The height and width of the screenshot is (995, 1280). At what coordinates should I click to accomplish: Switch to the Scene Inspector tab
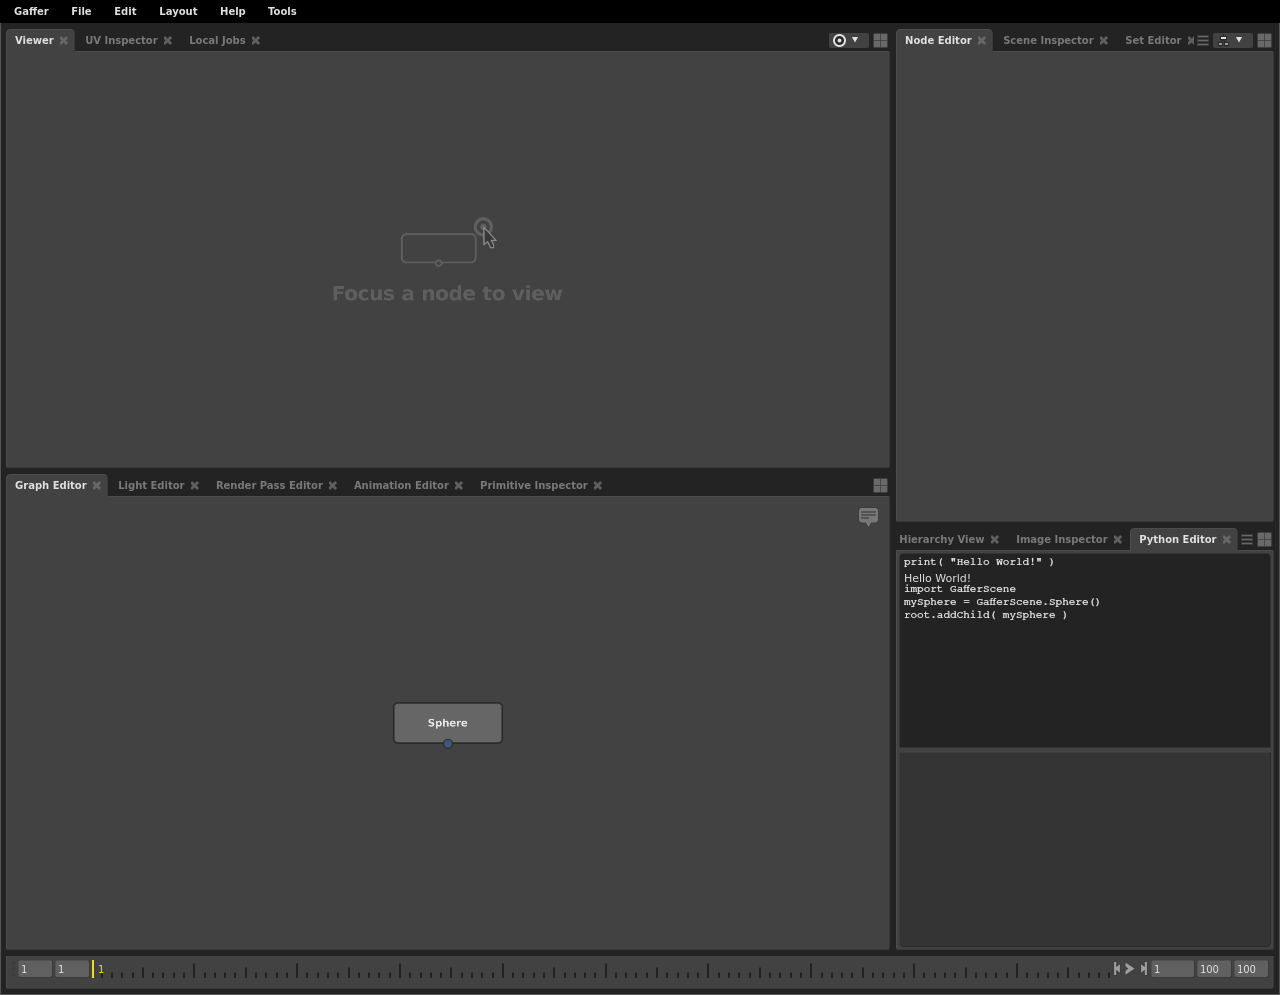tap(1047, 40)
